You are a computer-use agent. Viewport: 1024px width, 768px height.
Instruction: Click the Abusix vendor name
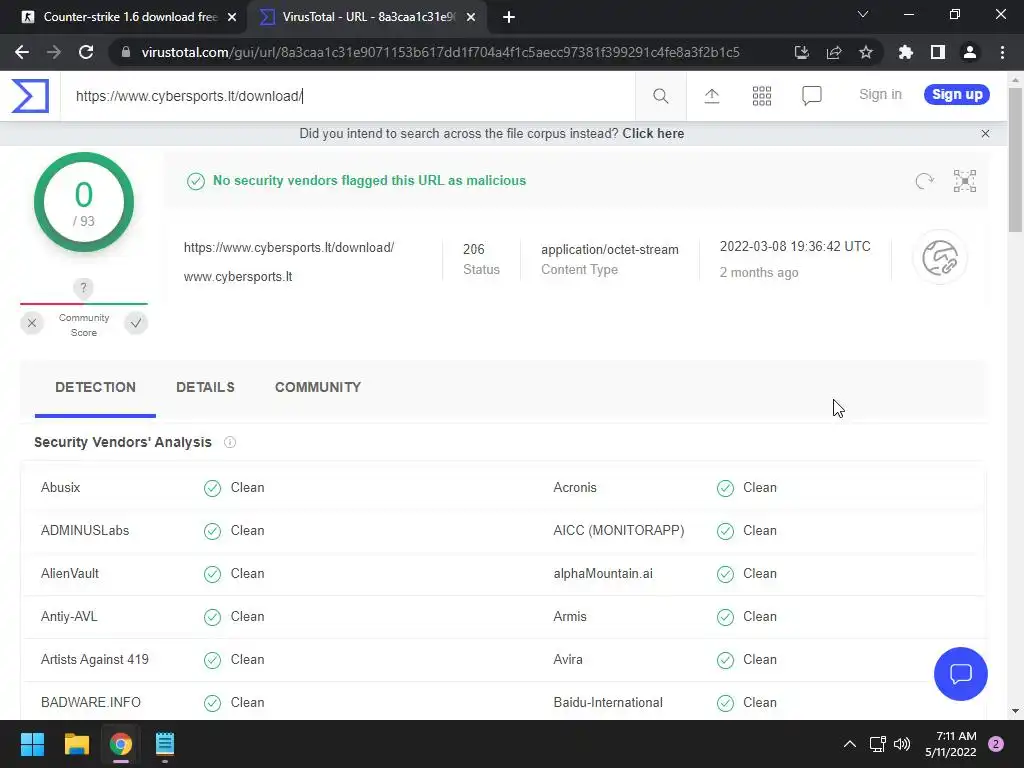[x=61, y=487]
